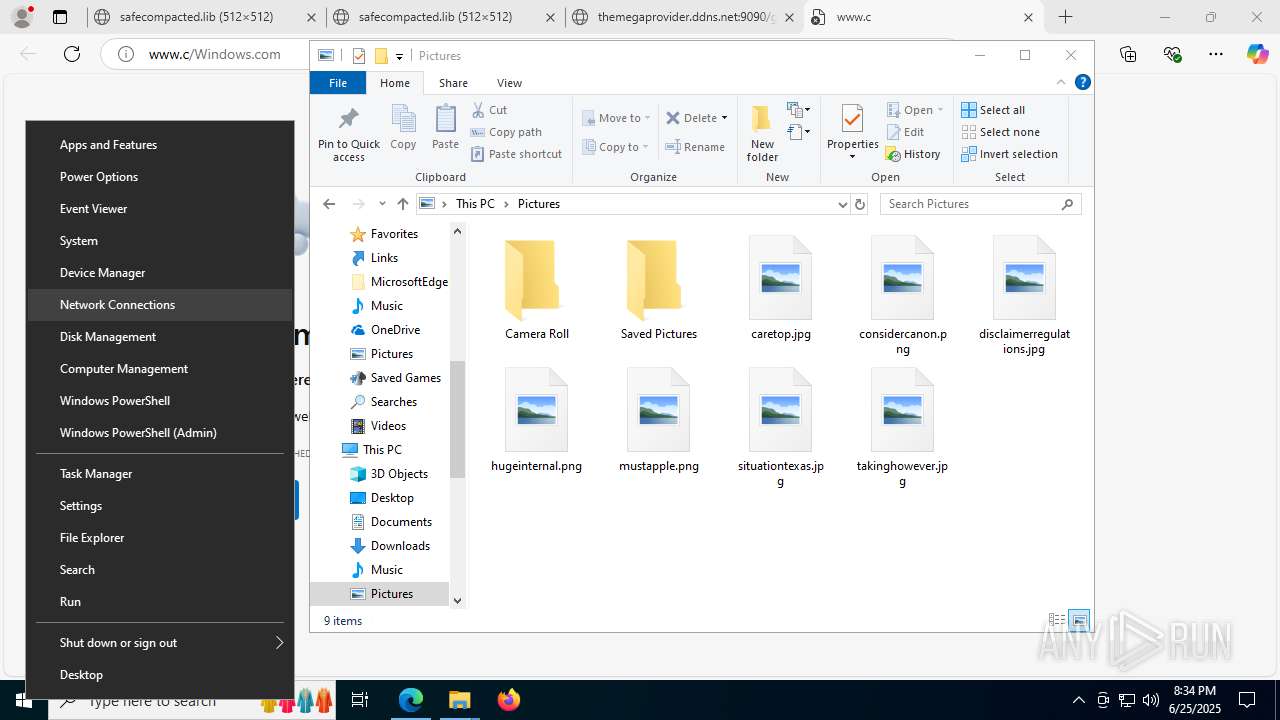Open a new Edge tab
1280x720 pixels.
(1066, 17)
